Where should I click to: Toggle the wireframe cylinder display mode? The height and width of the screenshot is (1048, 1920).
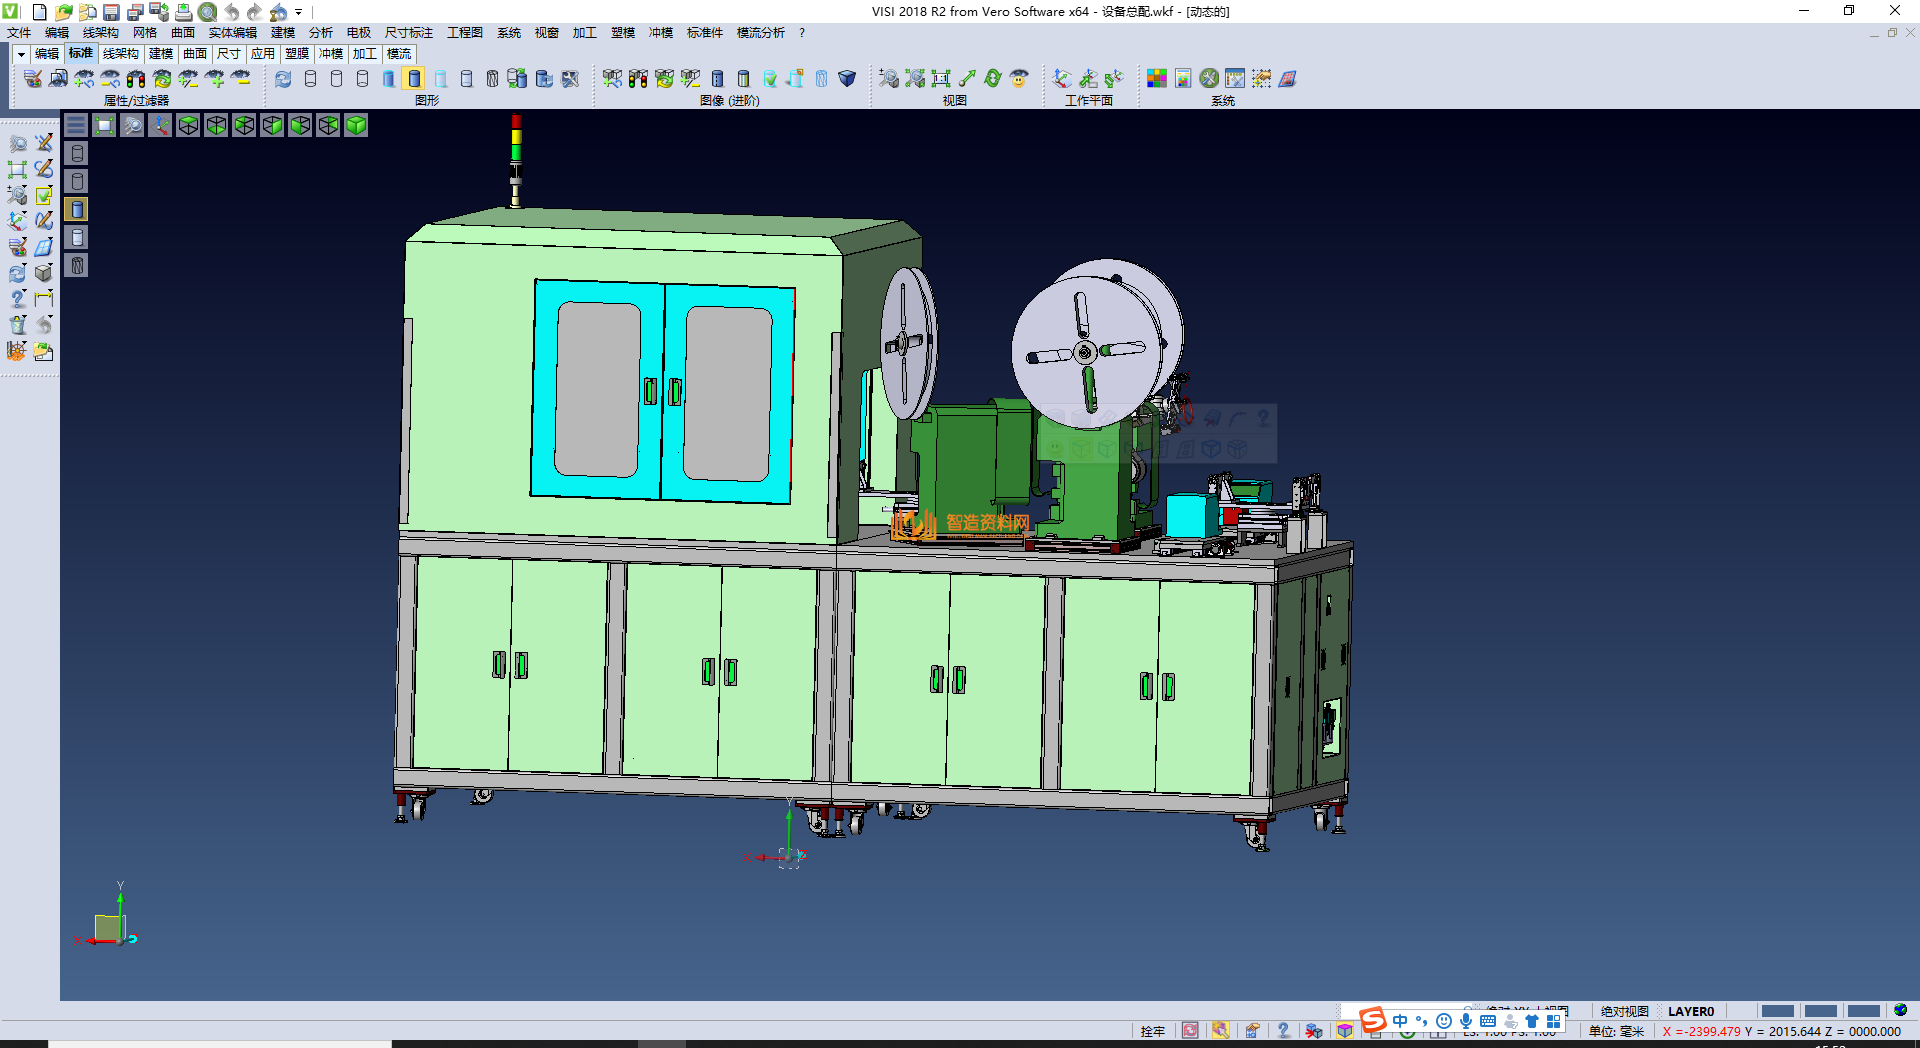310,79
